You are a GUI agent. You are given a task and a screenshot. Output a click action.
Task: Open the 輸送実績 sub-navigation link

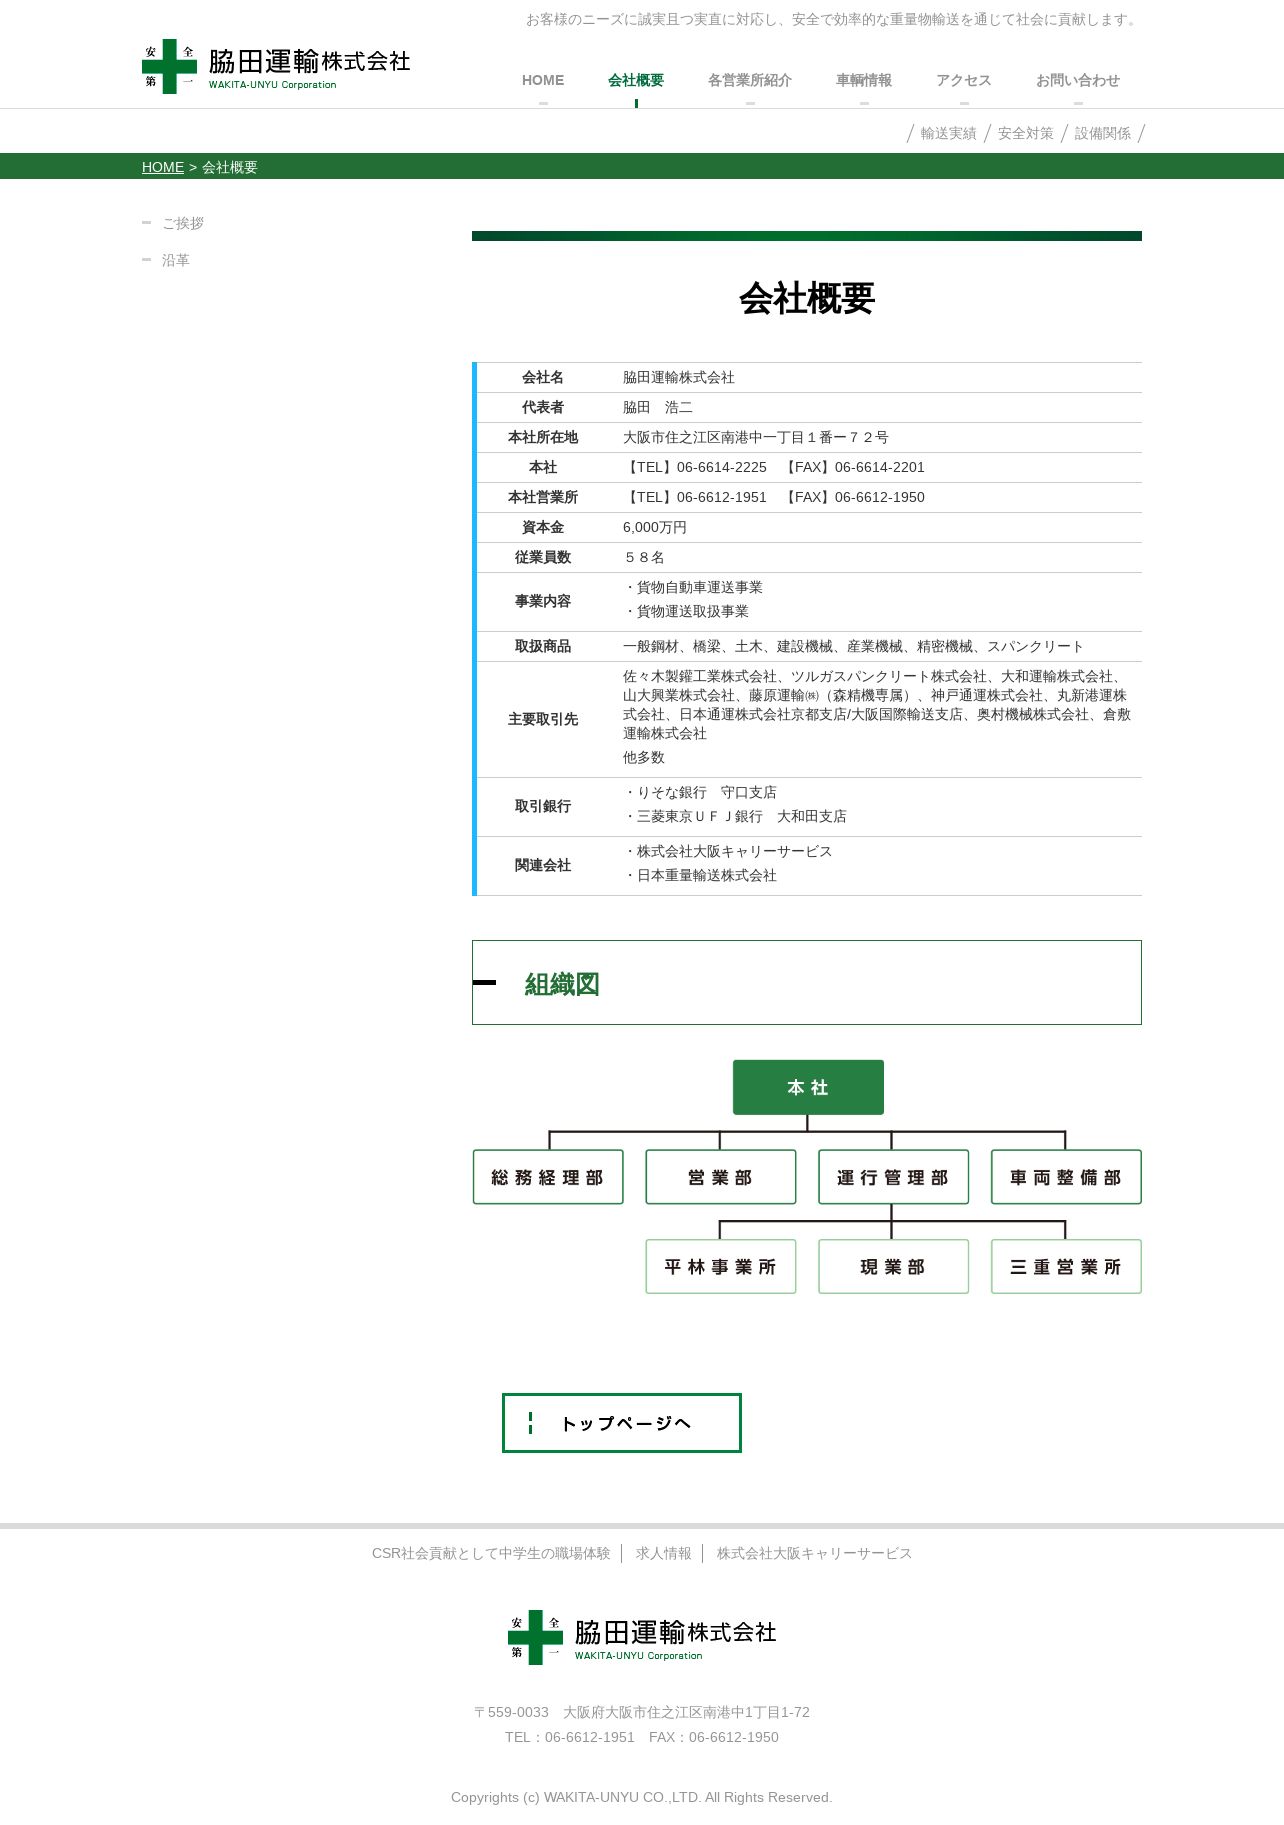pyautogui.click(x=948, y=133)
